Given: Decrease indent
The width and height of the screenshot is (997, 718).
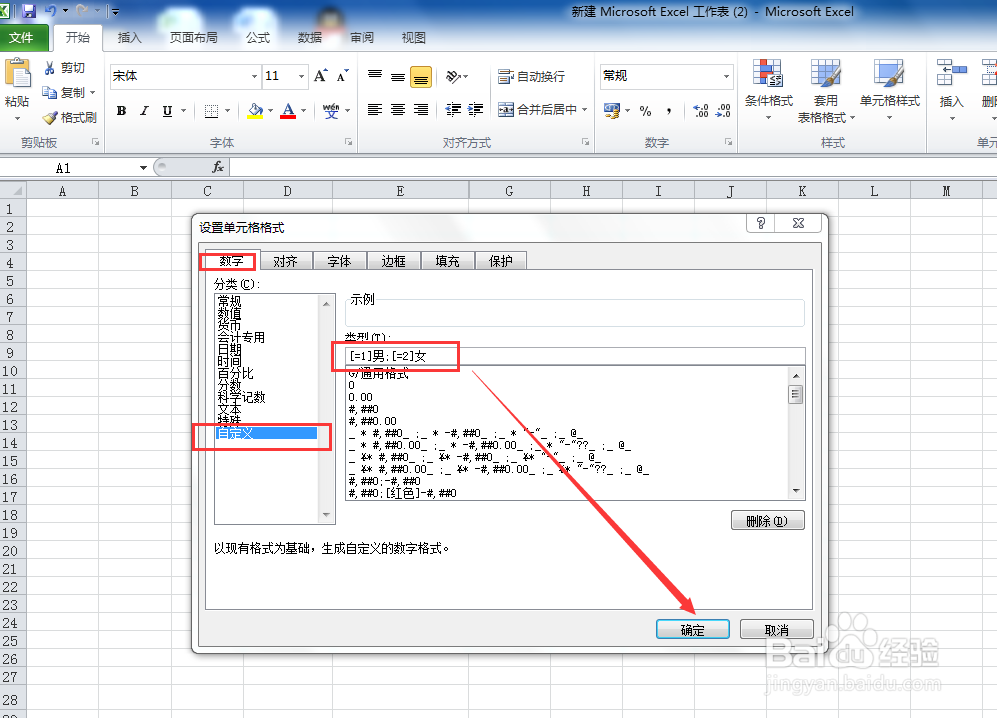Looking at the screenshot, I should [453, 109].
